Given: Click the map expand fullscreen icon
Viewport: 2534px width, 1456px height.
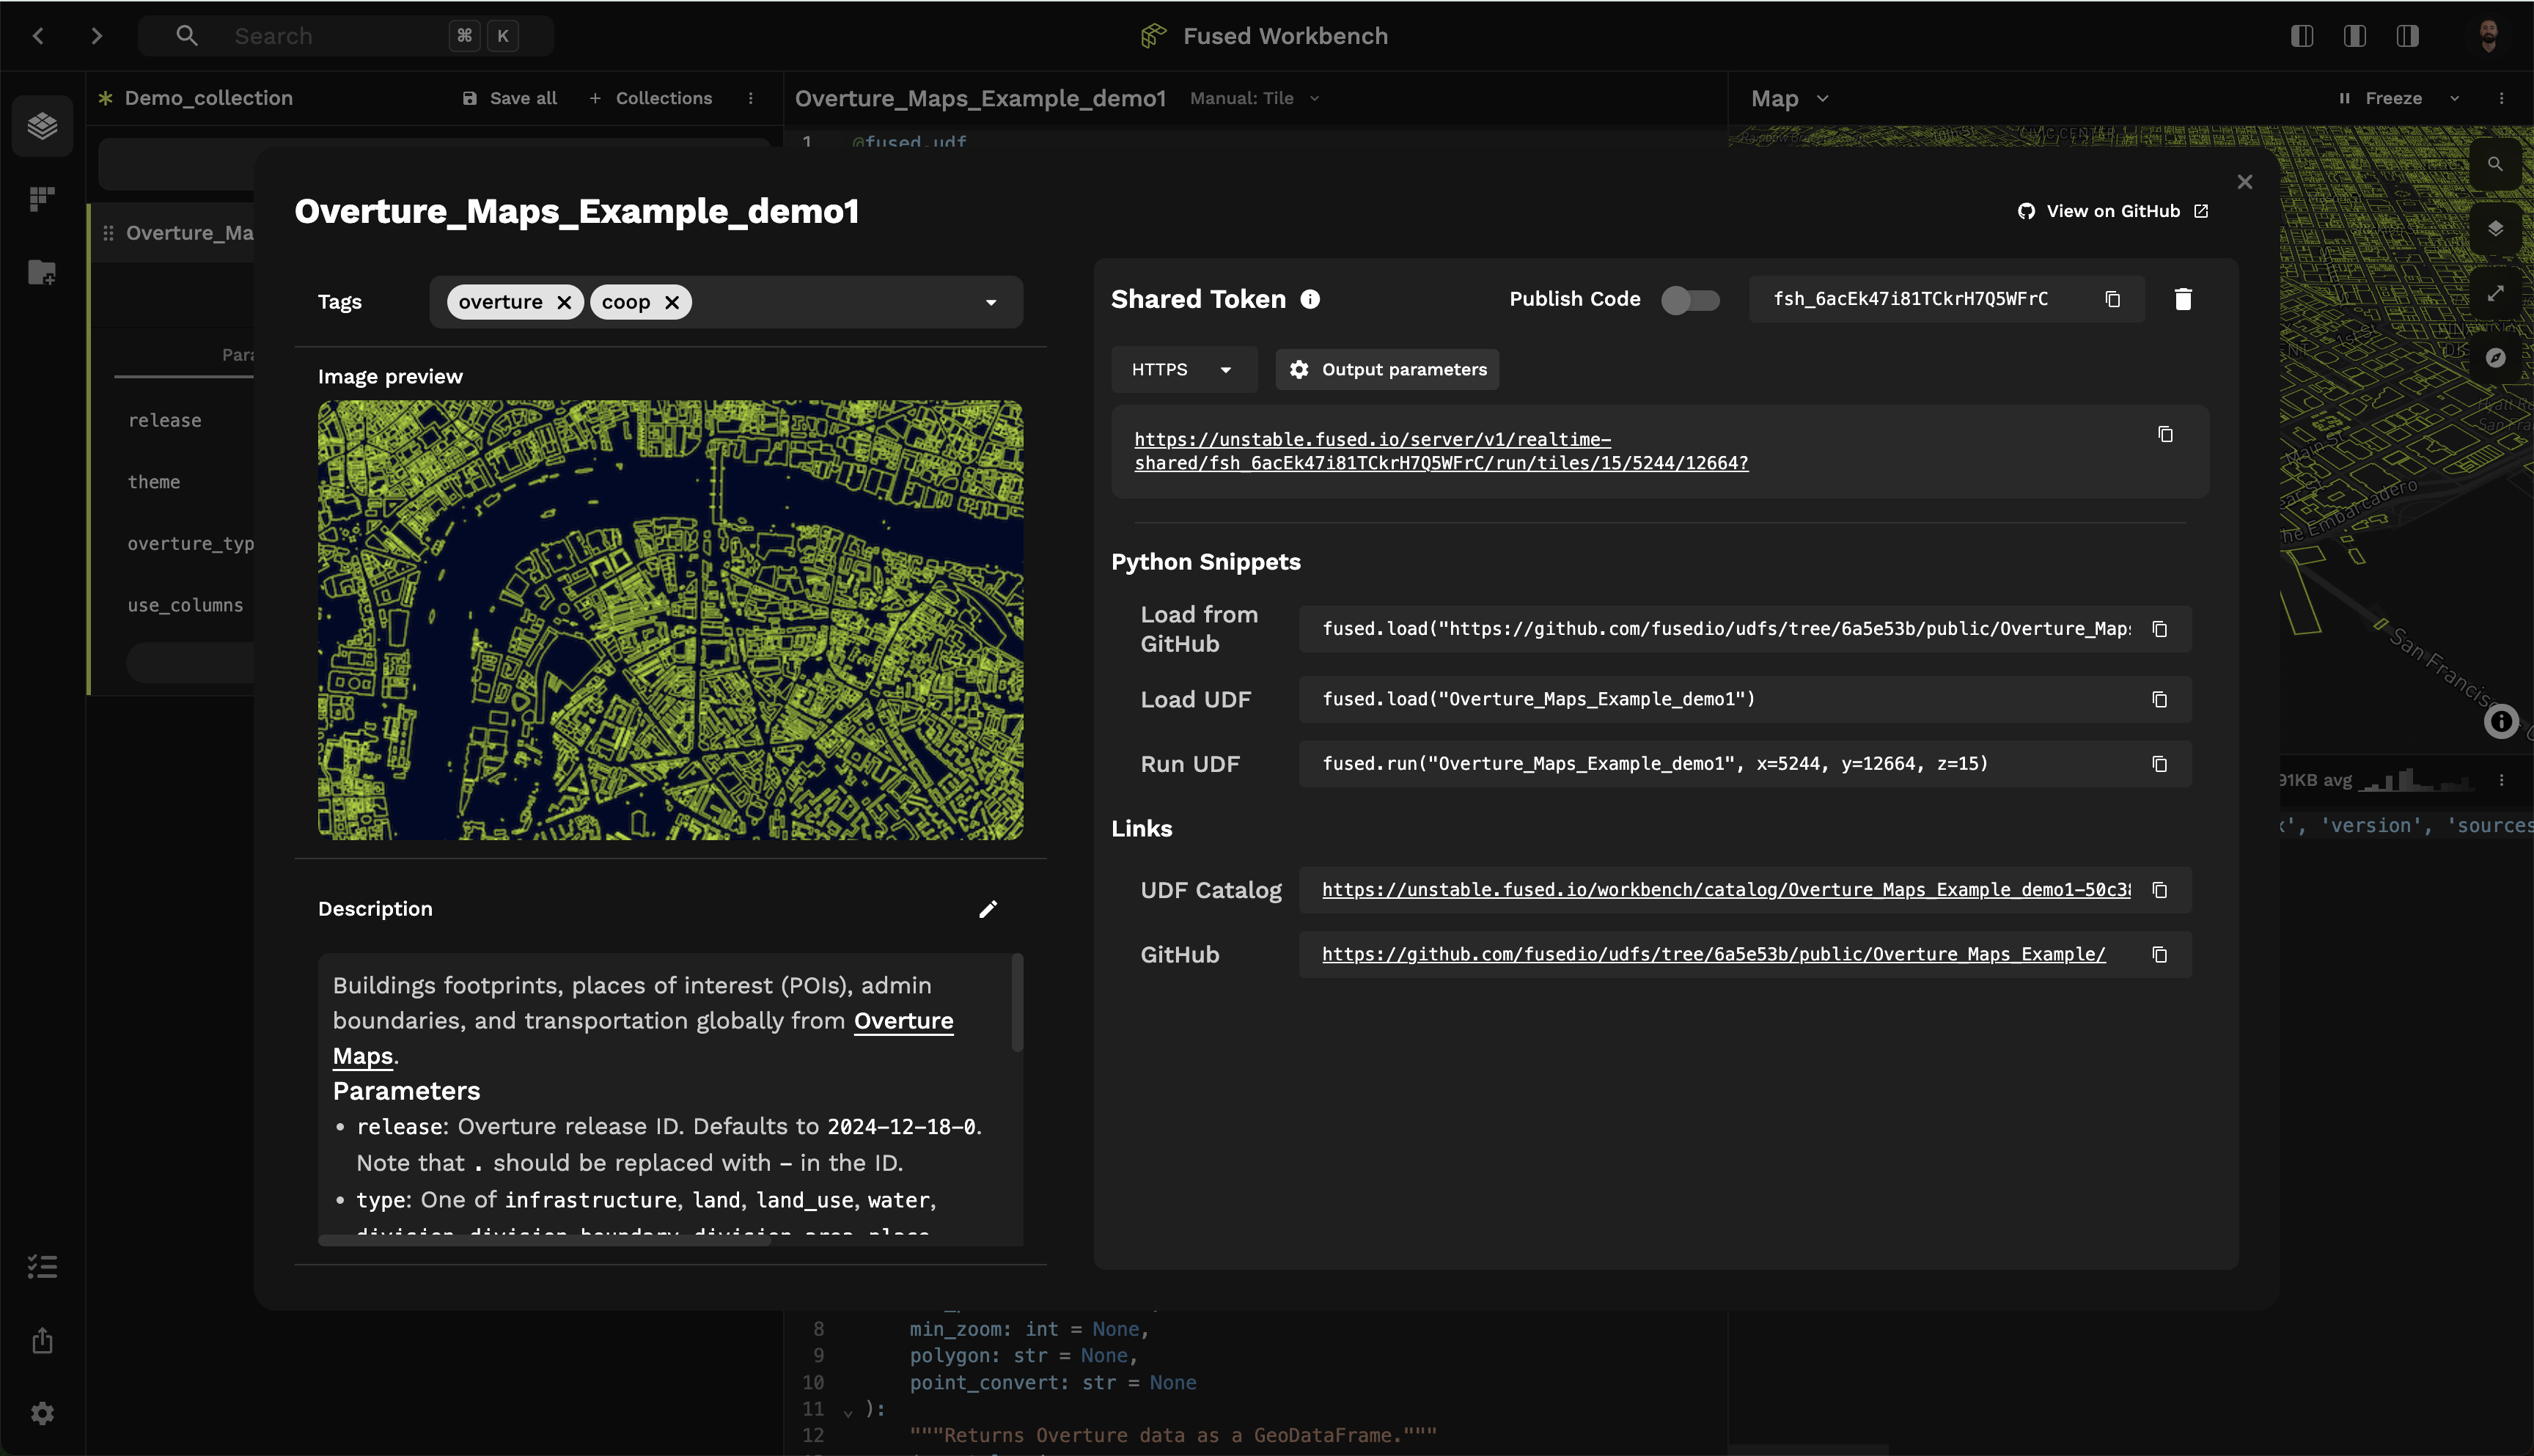Looking at the screenshot, I should click(2496, 293).
